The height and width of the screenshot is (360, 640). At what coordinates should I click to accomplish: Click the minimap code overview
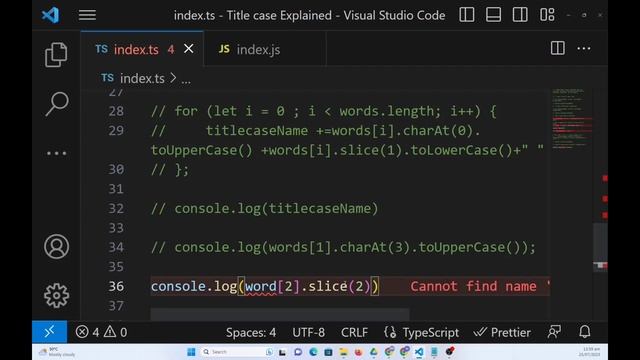[x=571, y=118]
